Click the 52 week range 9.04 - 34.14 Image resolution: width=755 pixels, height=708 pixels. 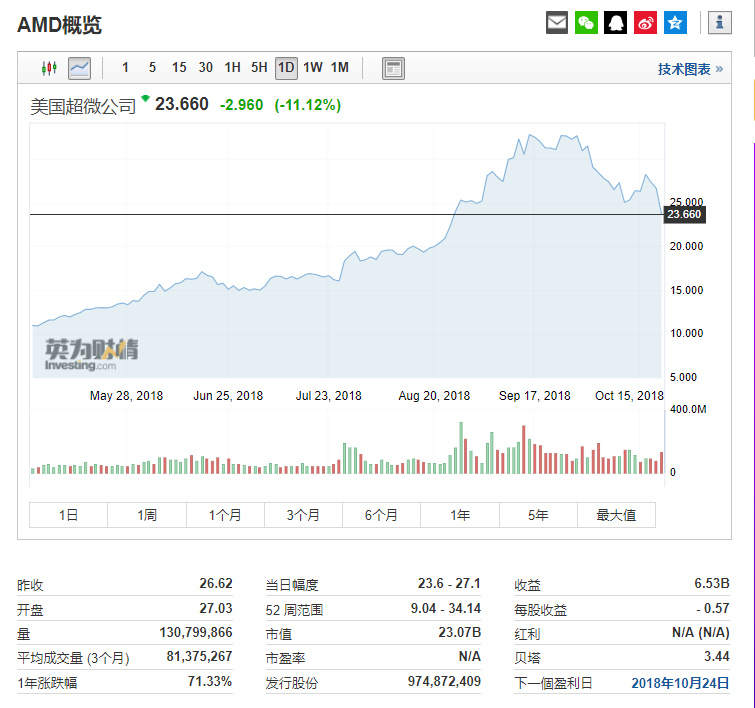(x=445, y=608)
